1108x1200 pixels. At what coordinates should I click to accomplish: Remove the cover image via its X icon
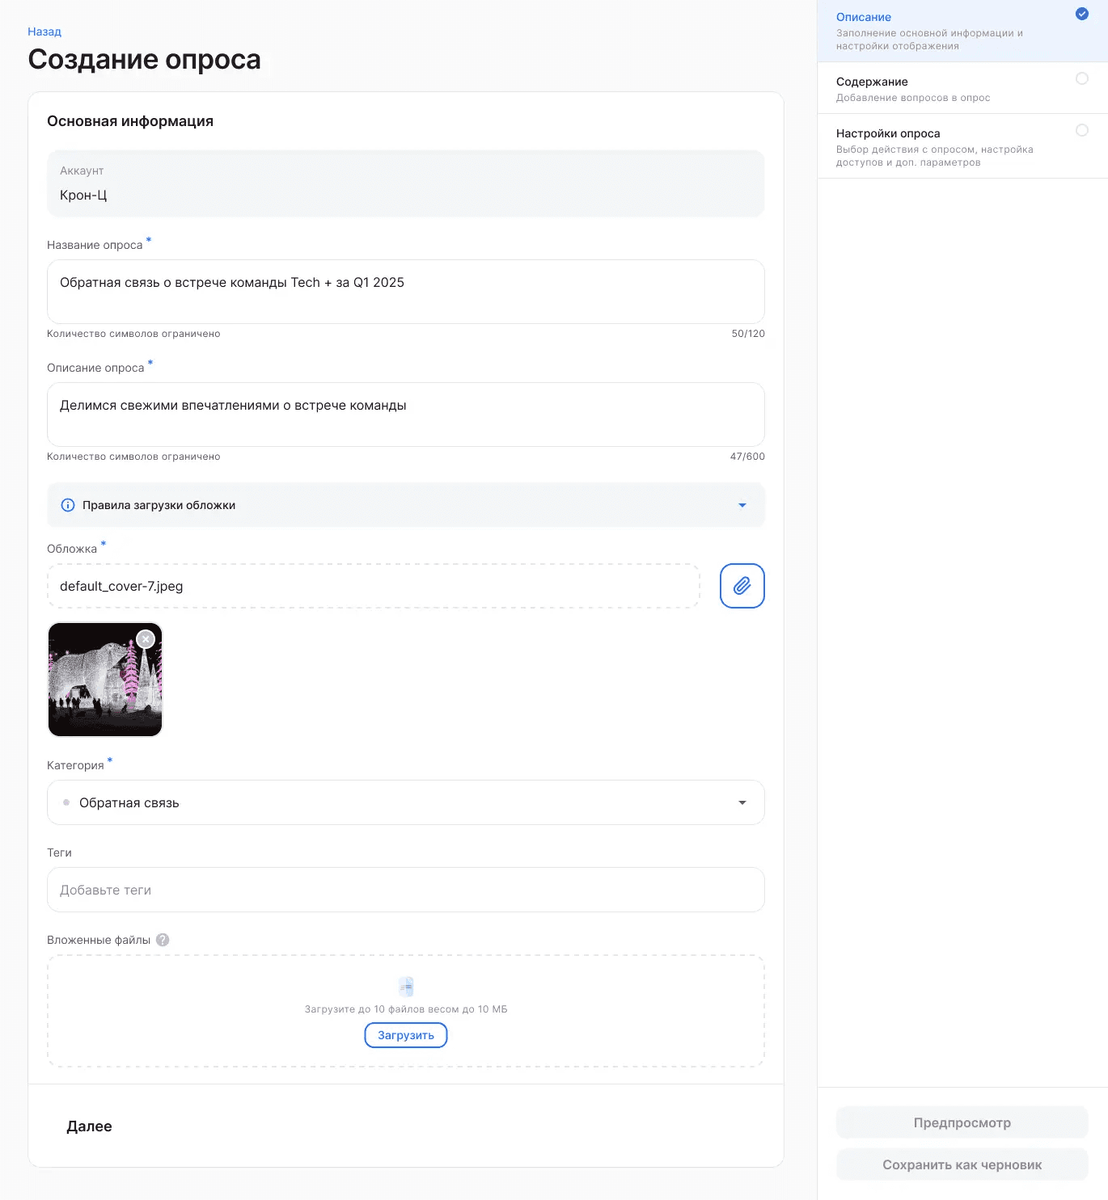pos(146,638)
